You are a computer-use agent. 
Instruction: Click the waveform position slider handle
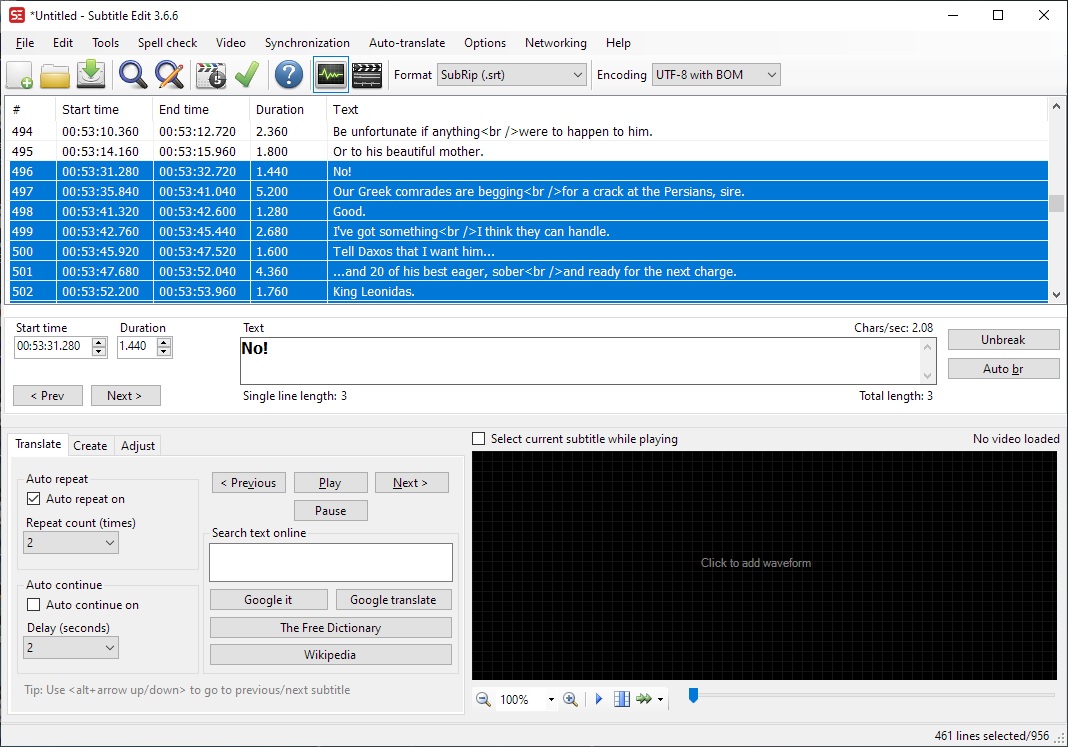[693, 695]
